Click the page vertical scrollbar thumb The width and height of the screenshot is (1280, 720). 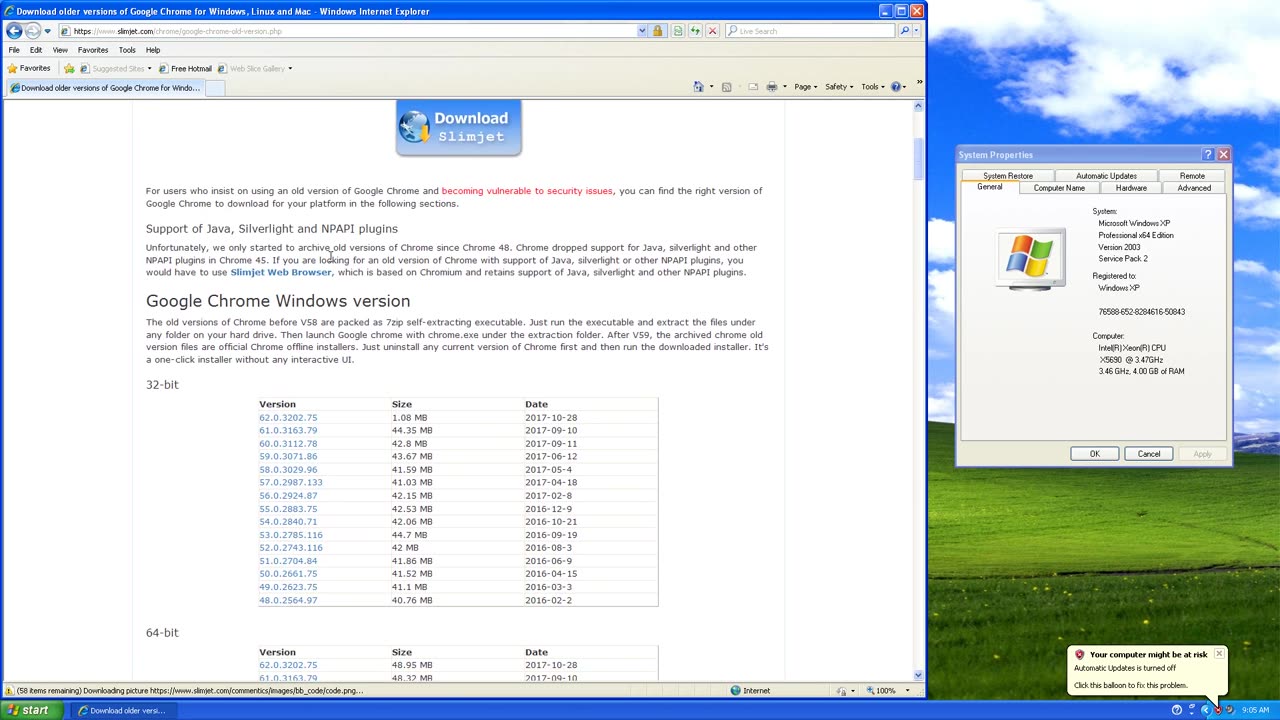918,159
